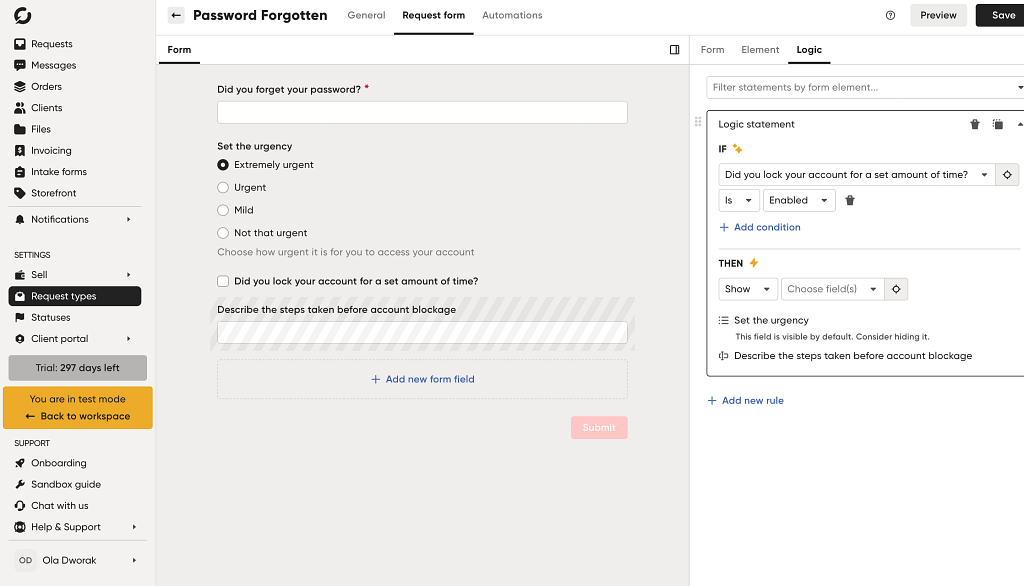Click the target icon next to IF field
1024x586 pixels.
(x=1007, y=174)
